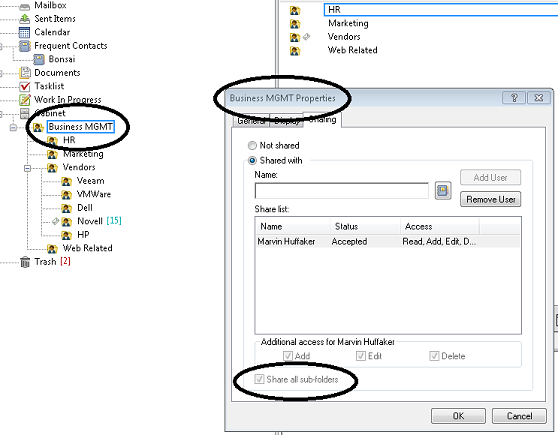Select VMWare folder label in tree

(94, 194)
